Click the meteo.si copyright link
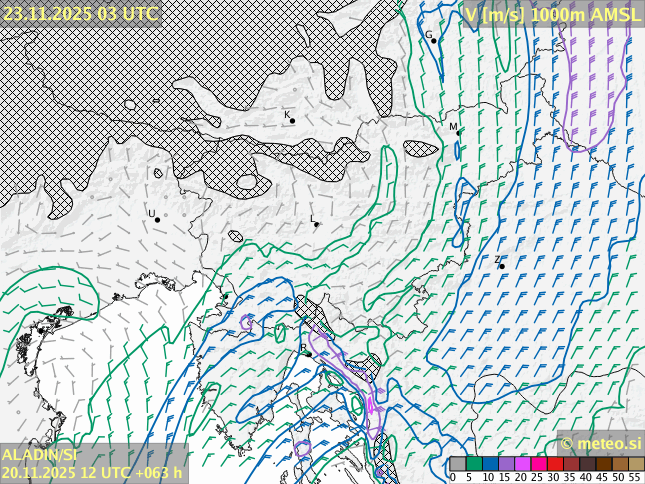 pyautogui.click(x=600, y=443)
